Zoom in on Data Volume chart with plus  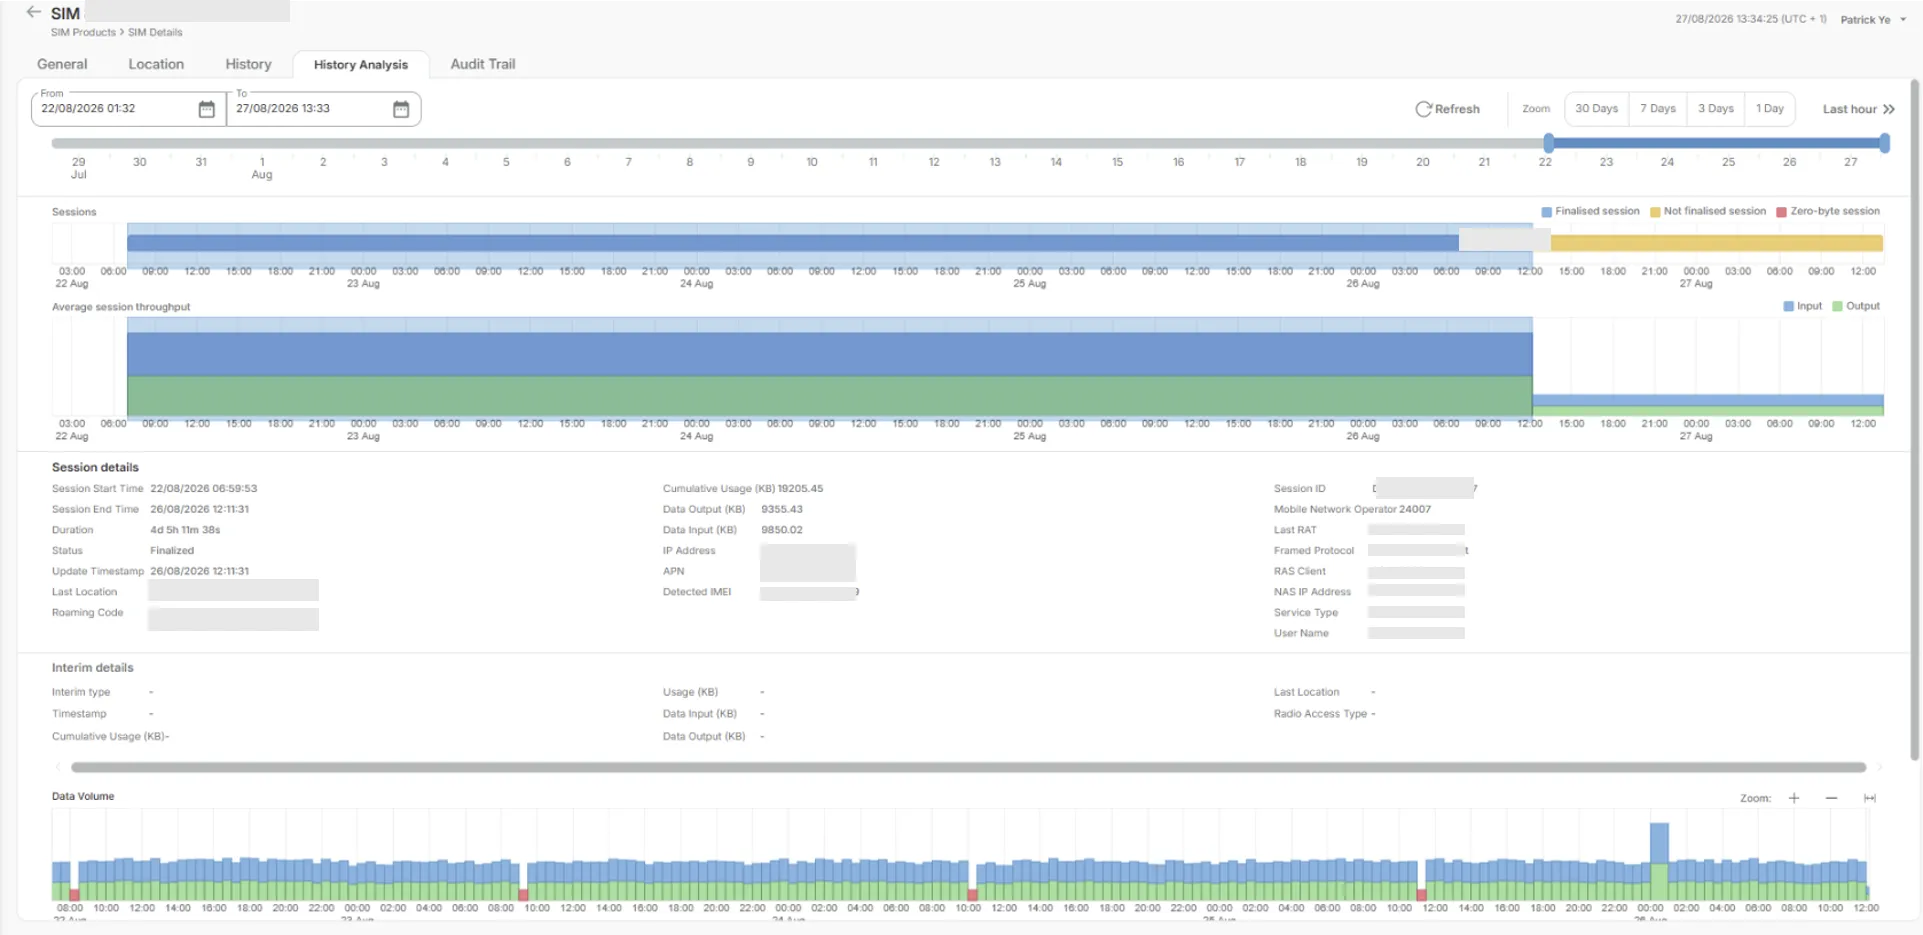(x=1794, y=798)
